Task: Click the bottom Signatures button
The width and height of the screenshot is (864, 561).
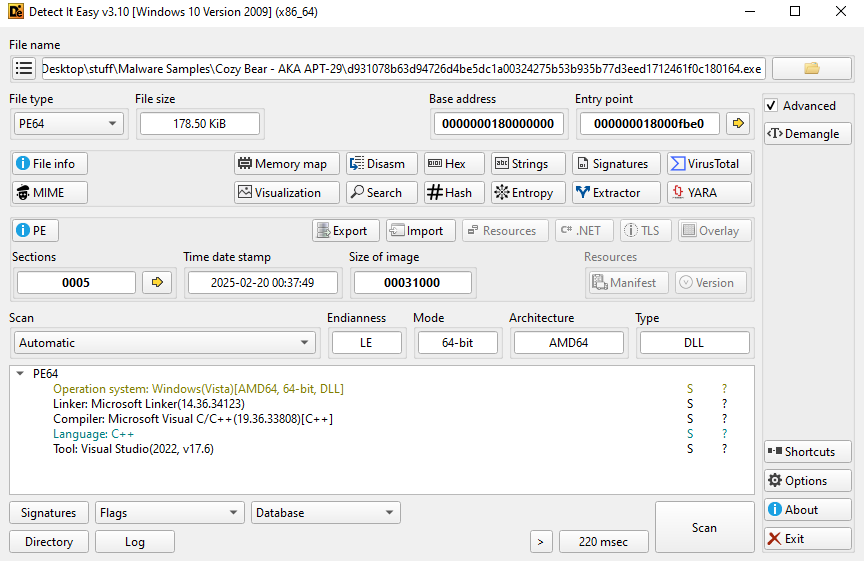Action: tap(48, 513)
